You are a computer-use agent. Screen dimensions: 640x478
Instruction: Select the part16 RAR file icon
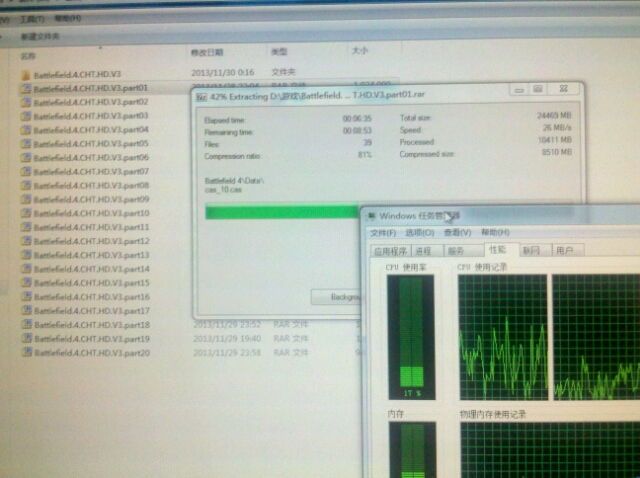point(27,296)
